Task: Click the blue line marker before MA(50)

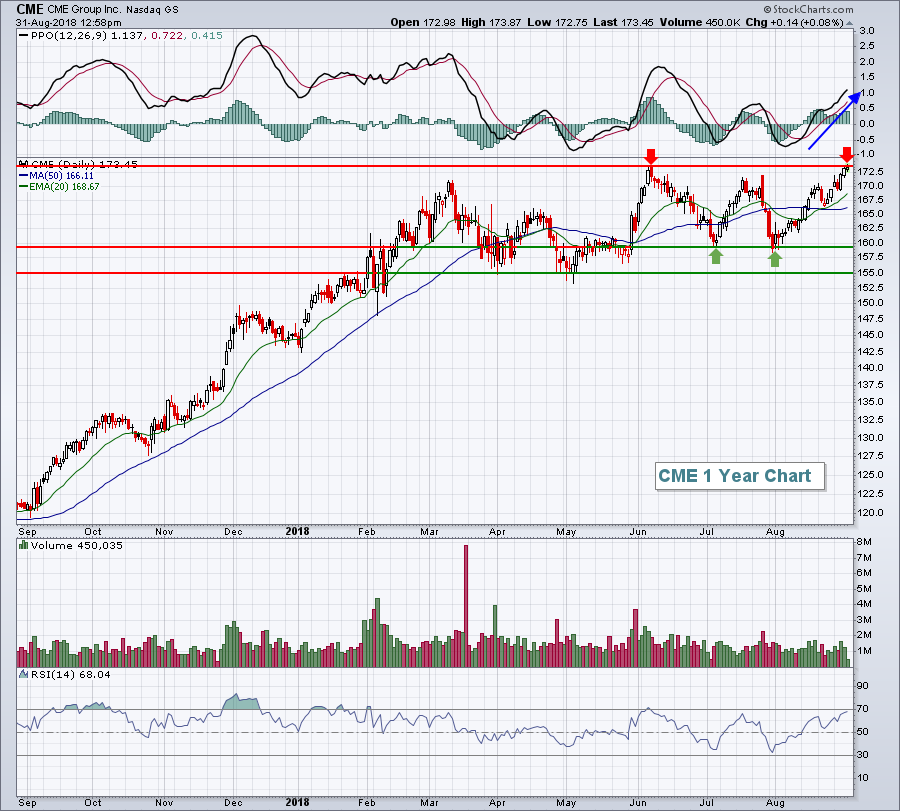Action: pos(24,176)
